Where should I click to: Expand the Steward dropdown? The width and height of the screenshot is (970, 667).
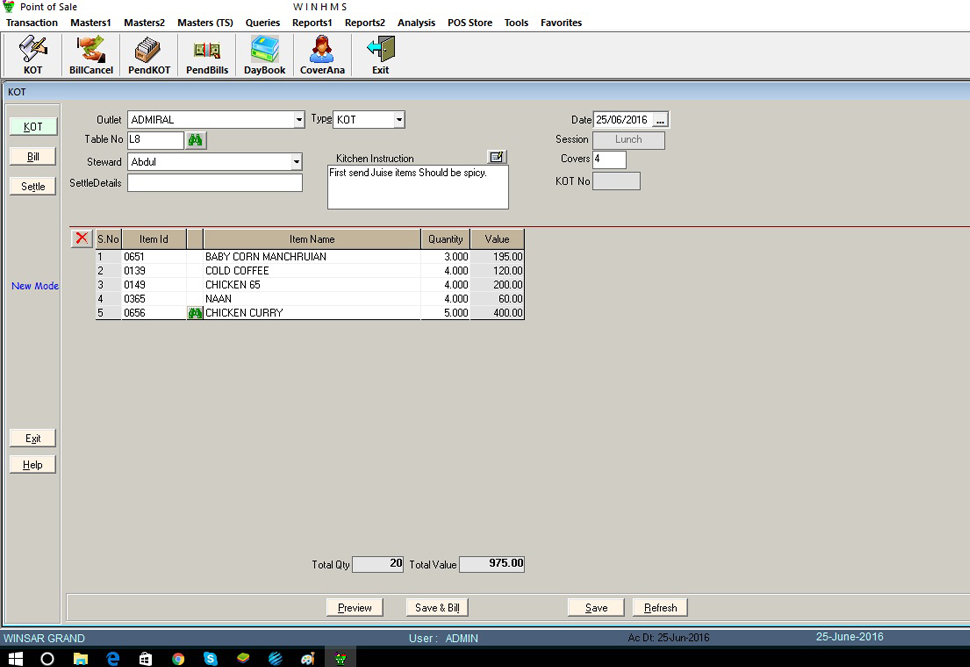296,162
